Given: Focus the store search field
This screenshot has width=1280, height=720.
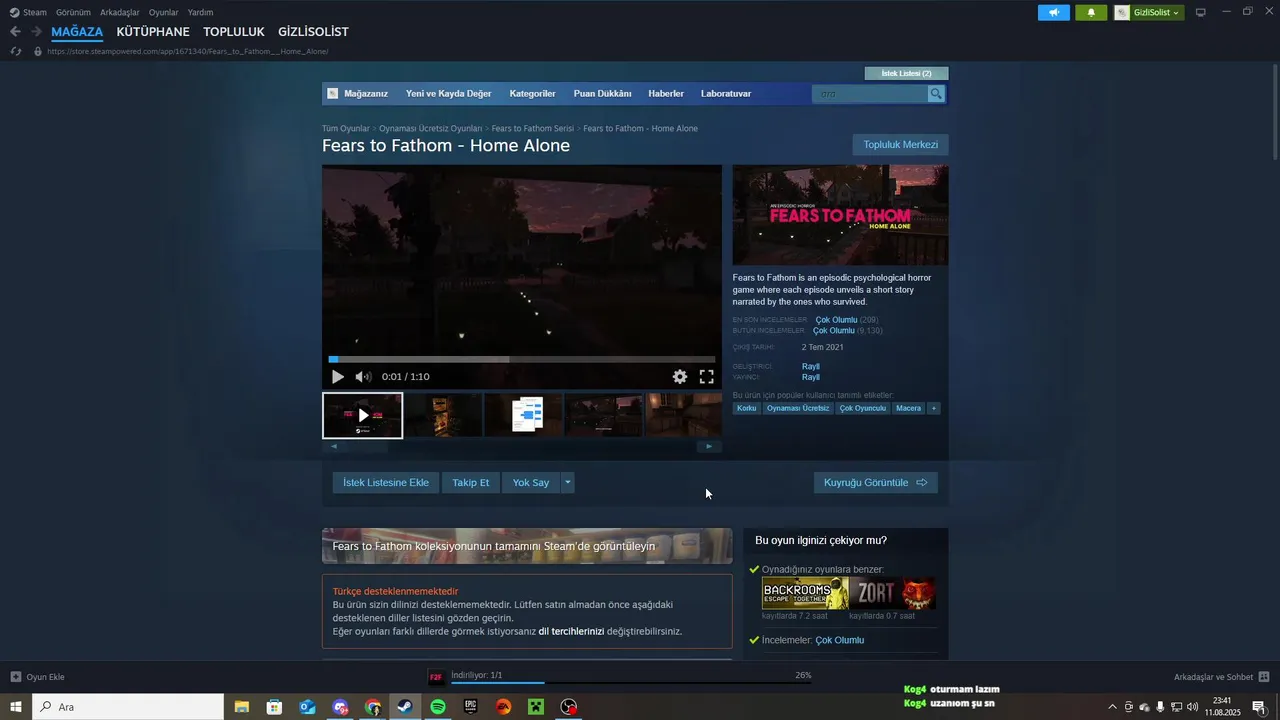Looking at the screenshot, I should [870, 94].
